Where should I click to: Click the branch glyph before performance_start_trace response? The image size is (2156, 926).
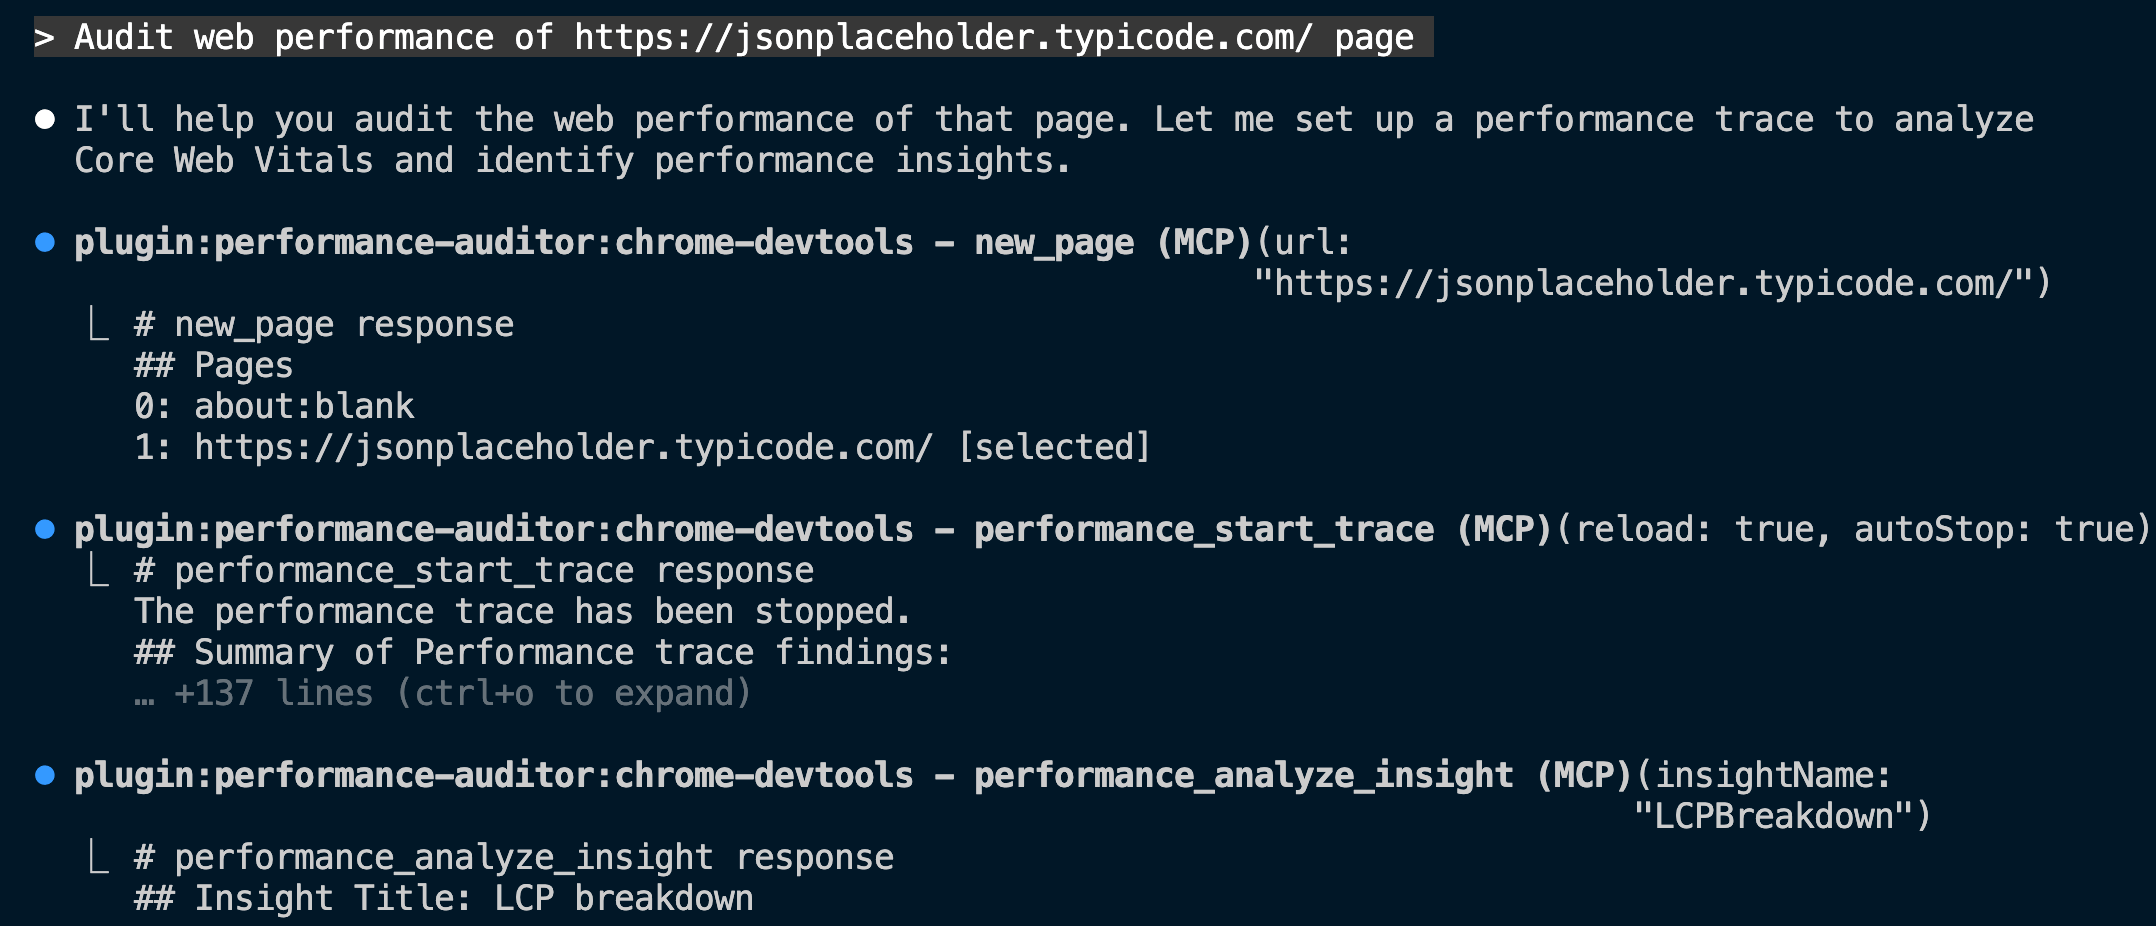point(98,570)
